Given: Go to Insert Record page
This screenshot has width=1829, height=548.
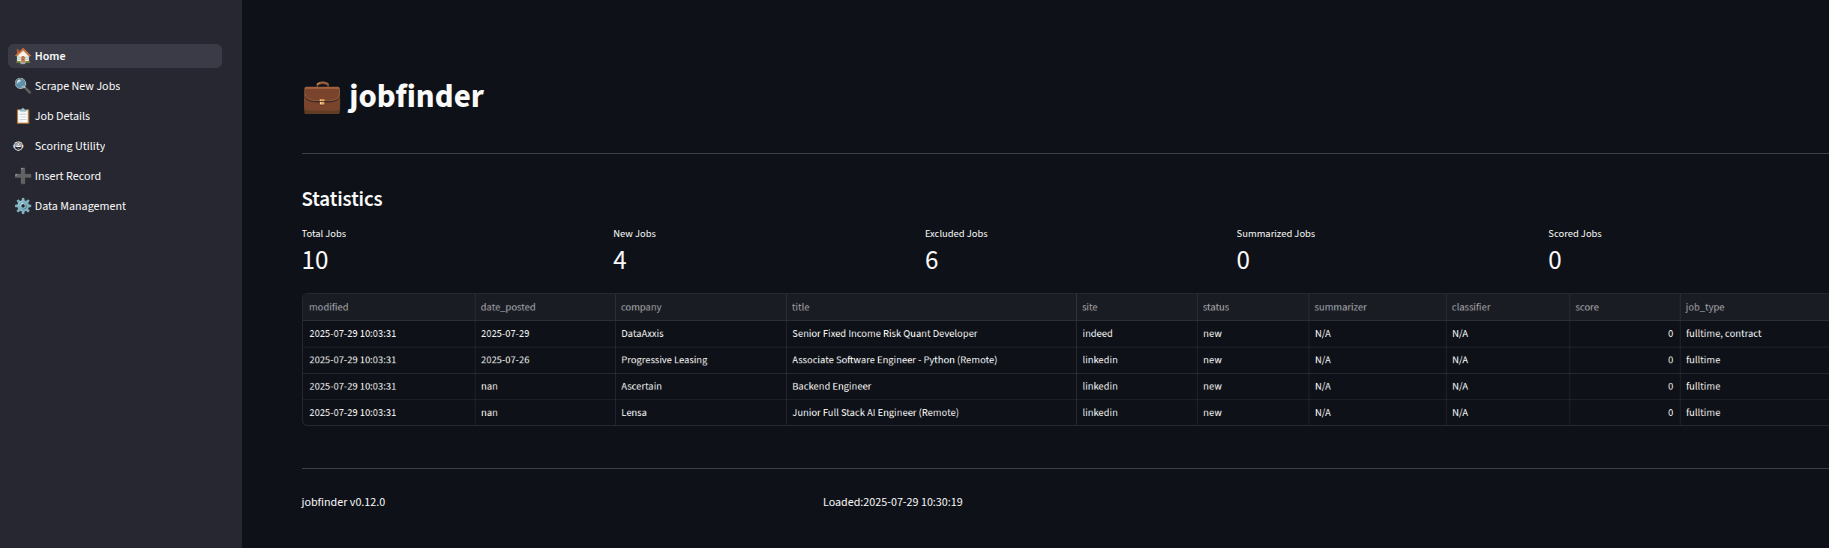Looking at the screenshot, I should [67, 176].
